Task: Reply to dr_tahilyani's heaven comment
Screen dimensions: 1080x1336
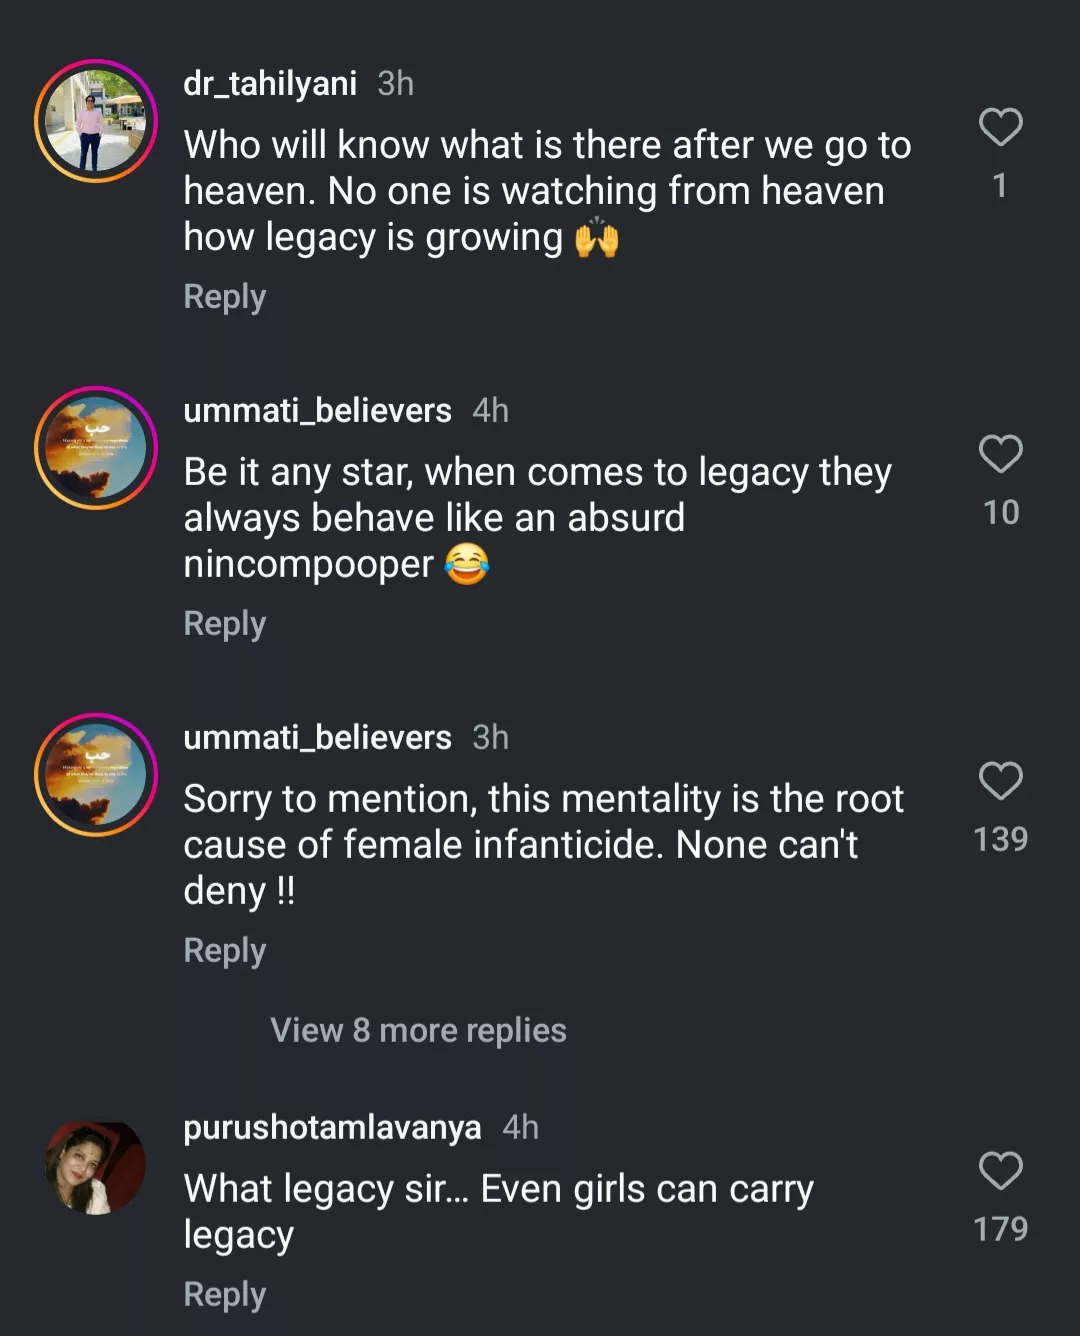Action: click(225, 297)
